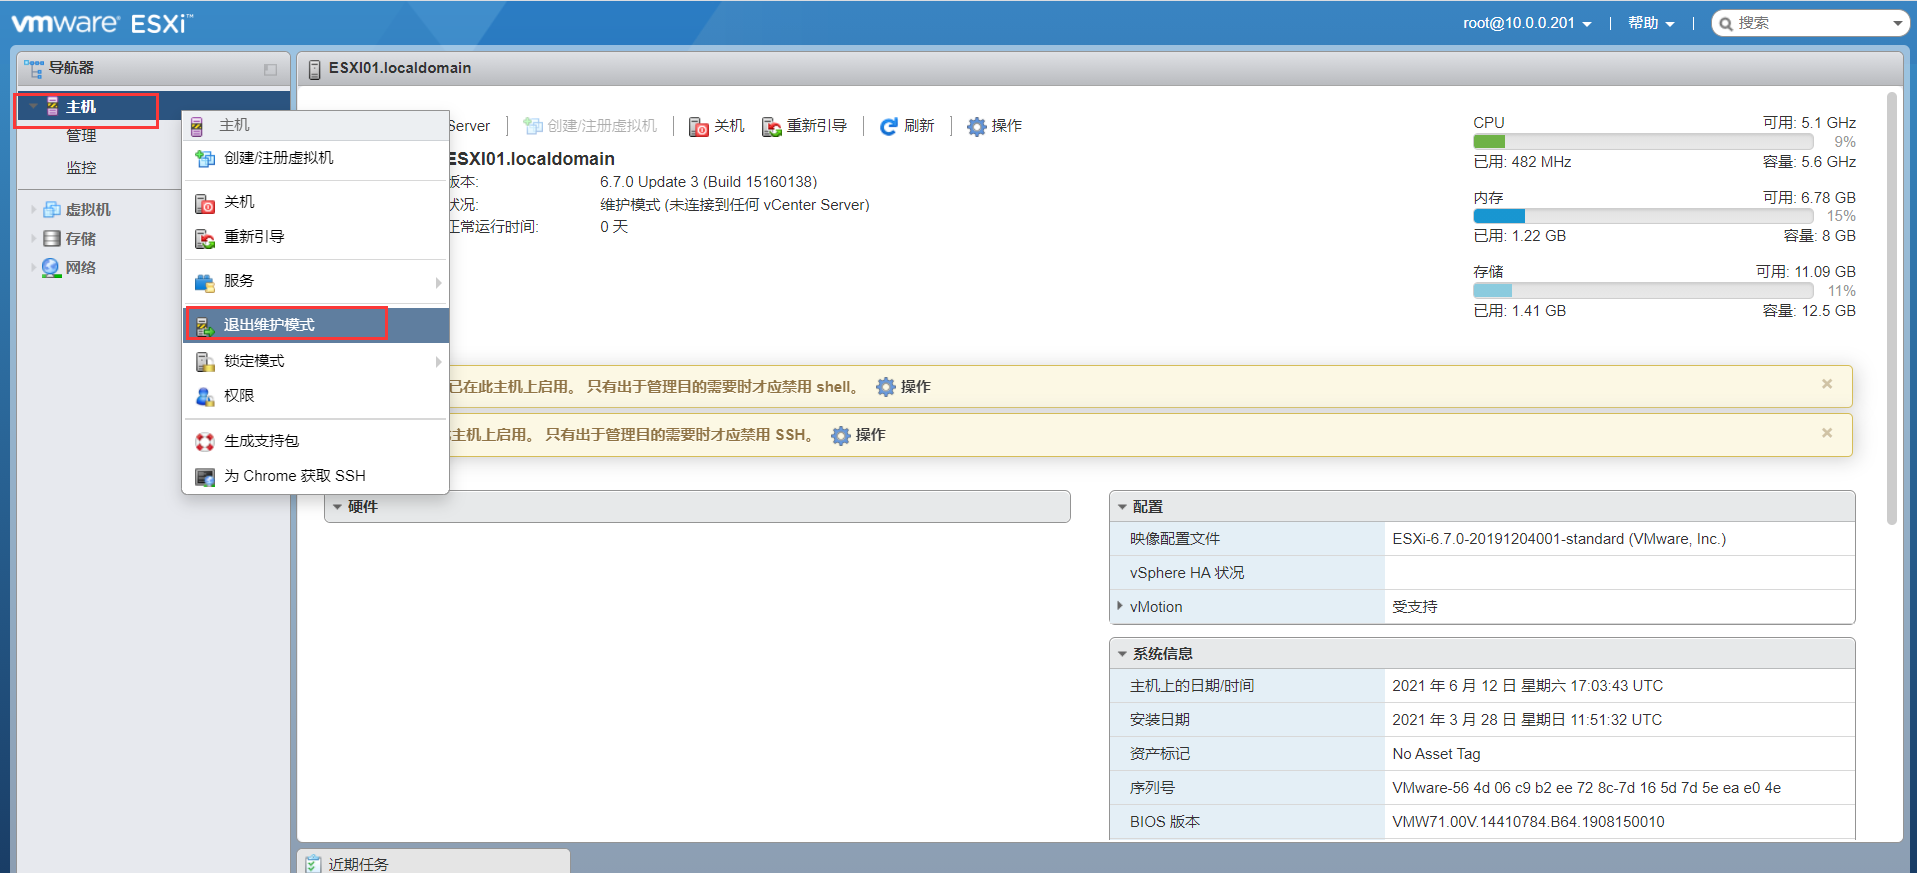Viewport: 1917px width, 873px height.
Task: Expand the Virtual Machines tree node arrow
Action: pos(33,209)
